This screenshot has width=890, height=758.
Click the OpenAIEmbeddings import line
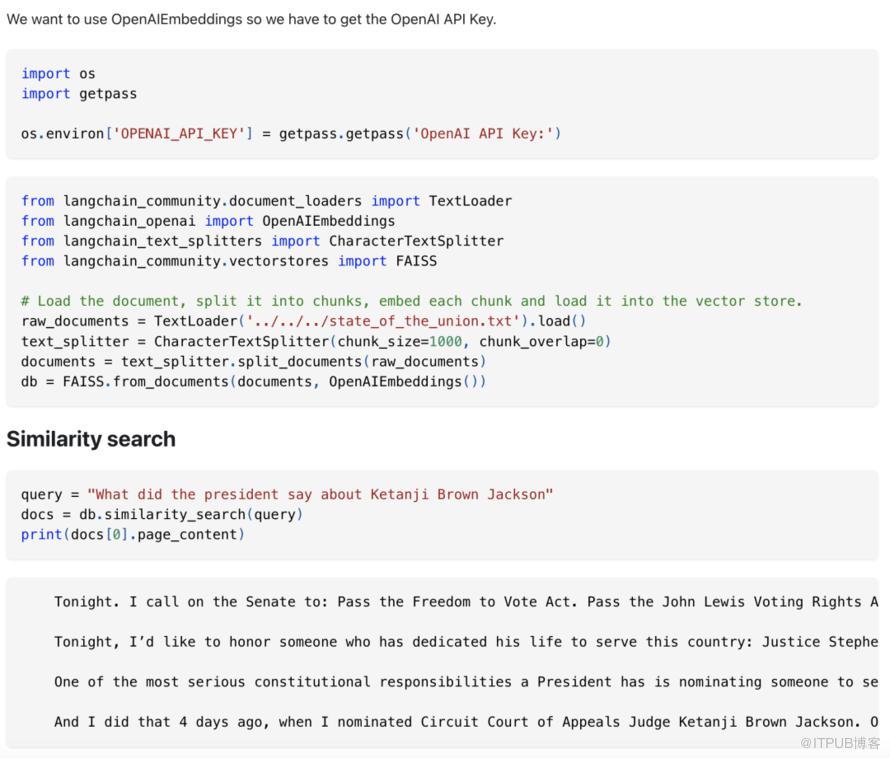208,221
